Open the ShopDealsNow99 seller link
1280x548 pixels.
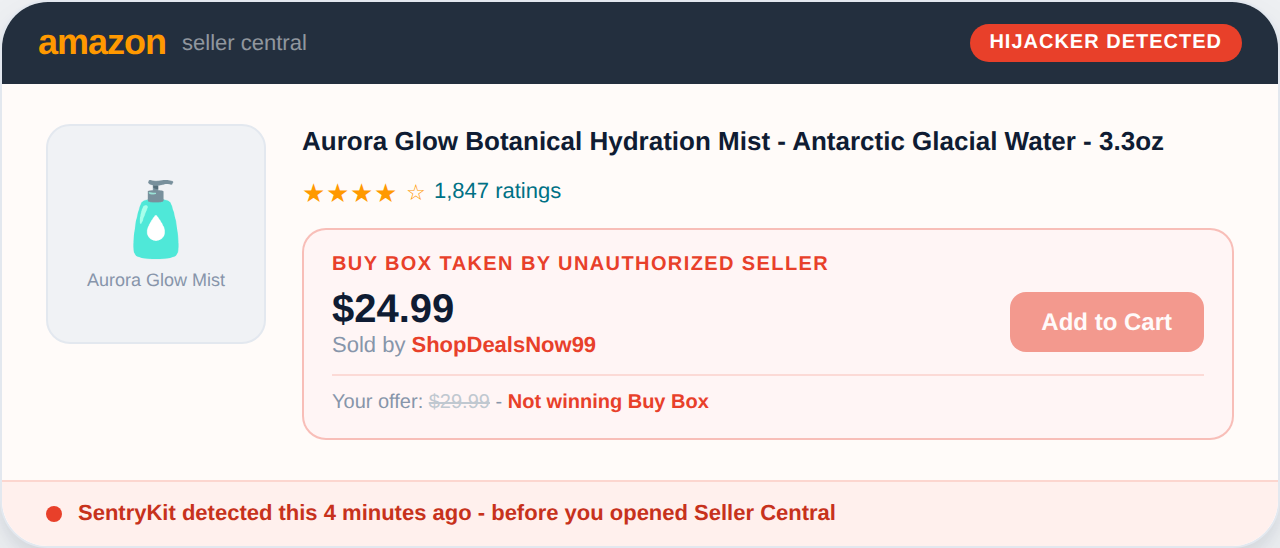503,345
